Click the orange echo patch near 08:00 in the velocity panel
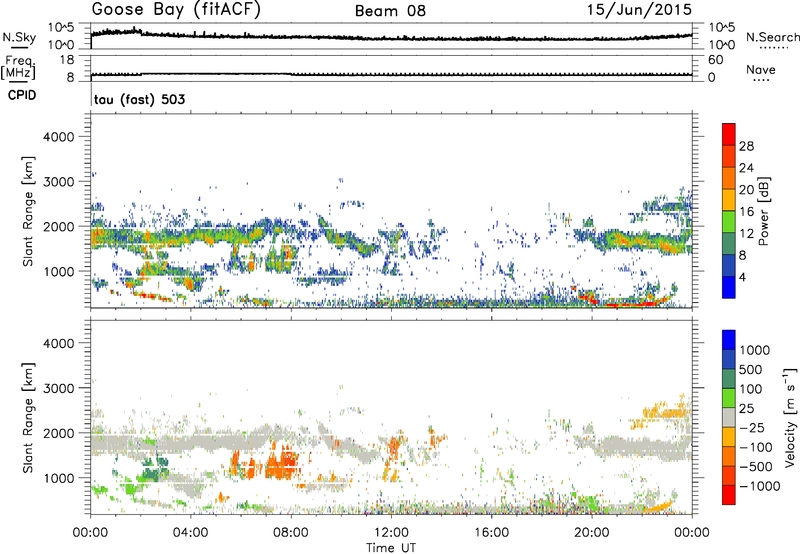 pyautogui.click(x=280, y=463)
